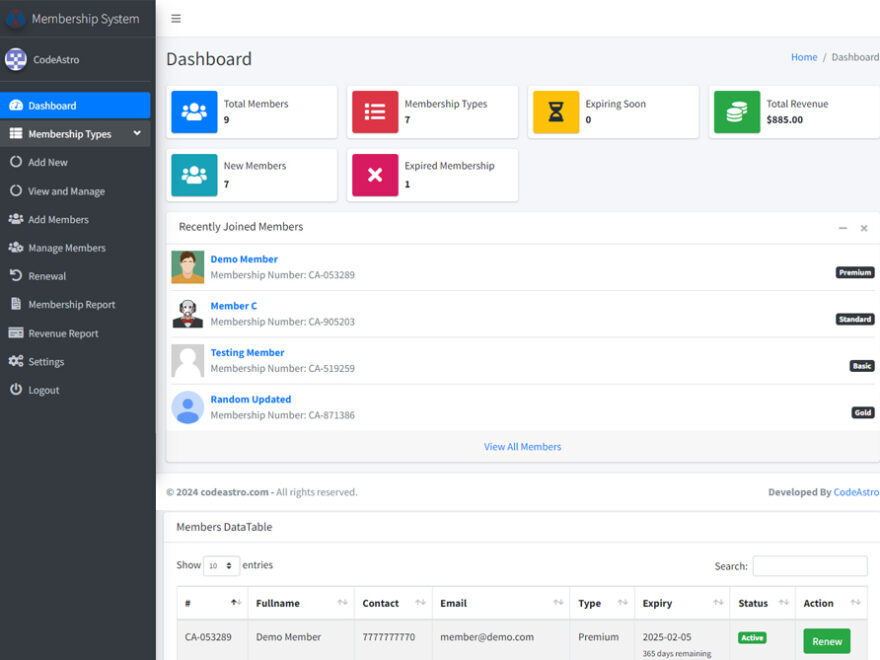This screenshot has height=660, width=880.
Task: Click the Expired Membership X icon
Action: (x=374, y=174)
